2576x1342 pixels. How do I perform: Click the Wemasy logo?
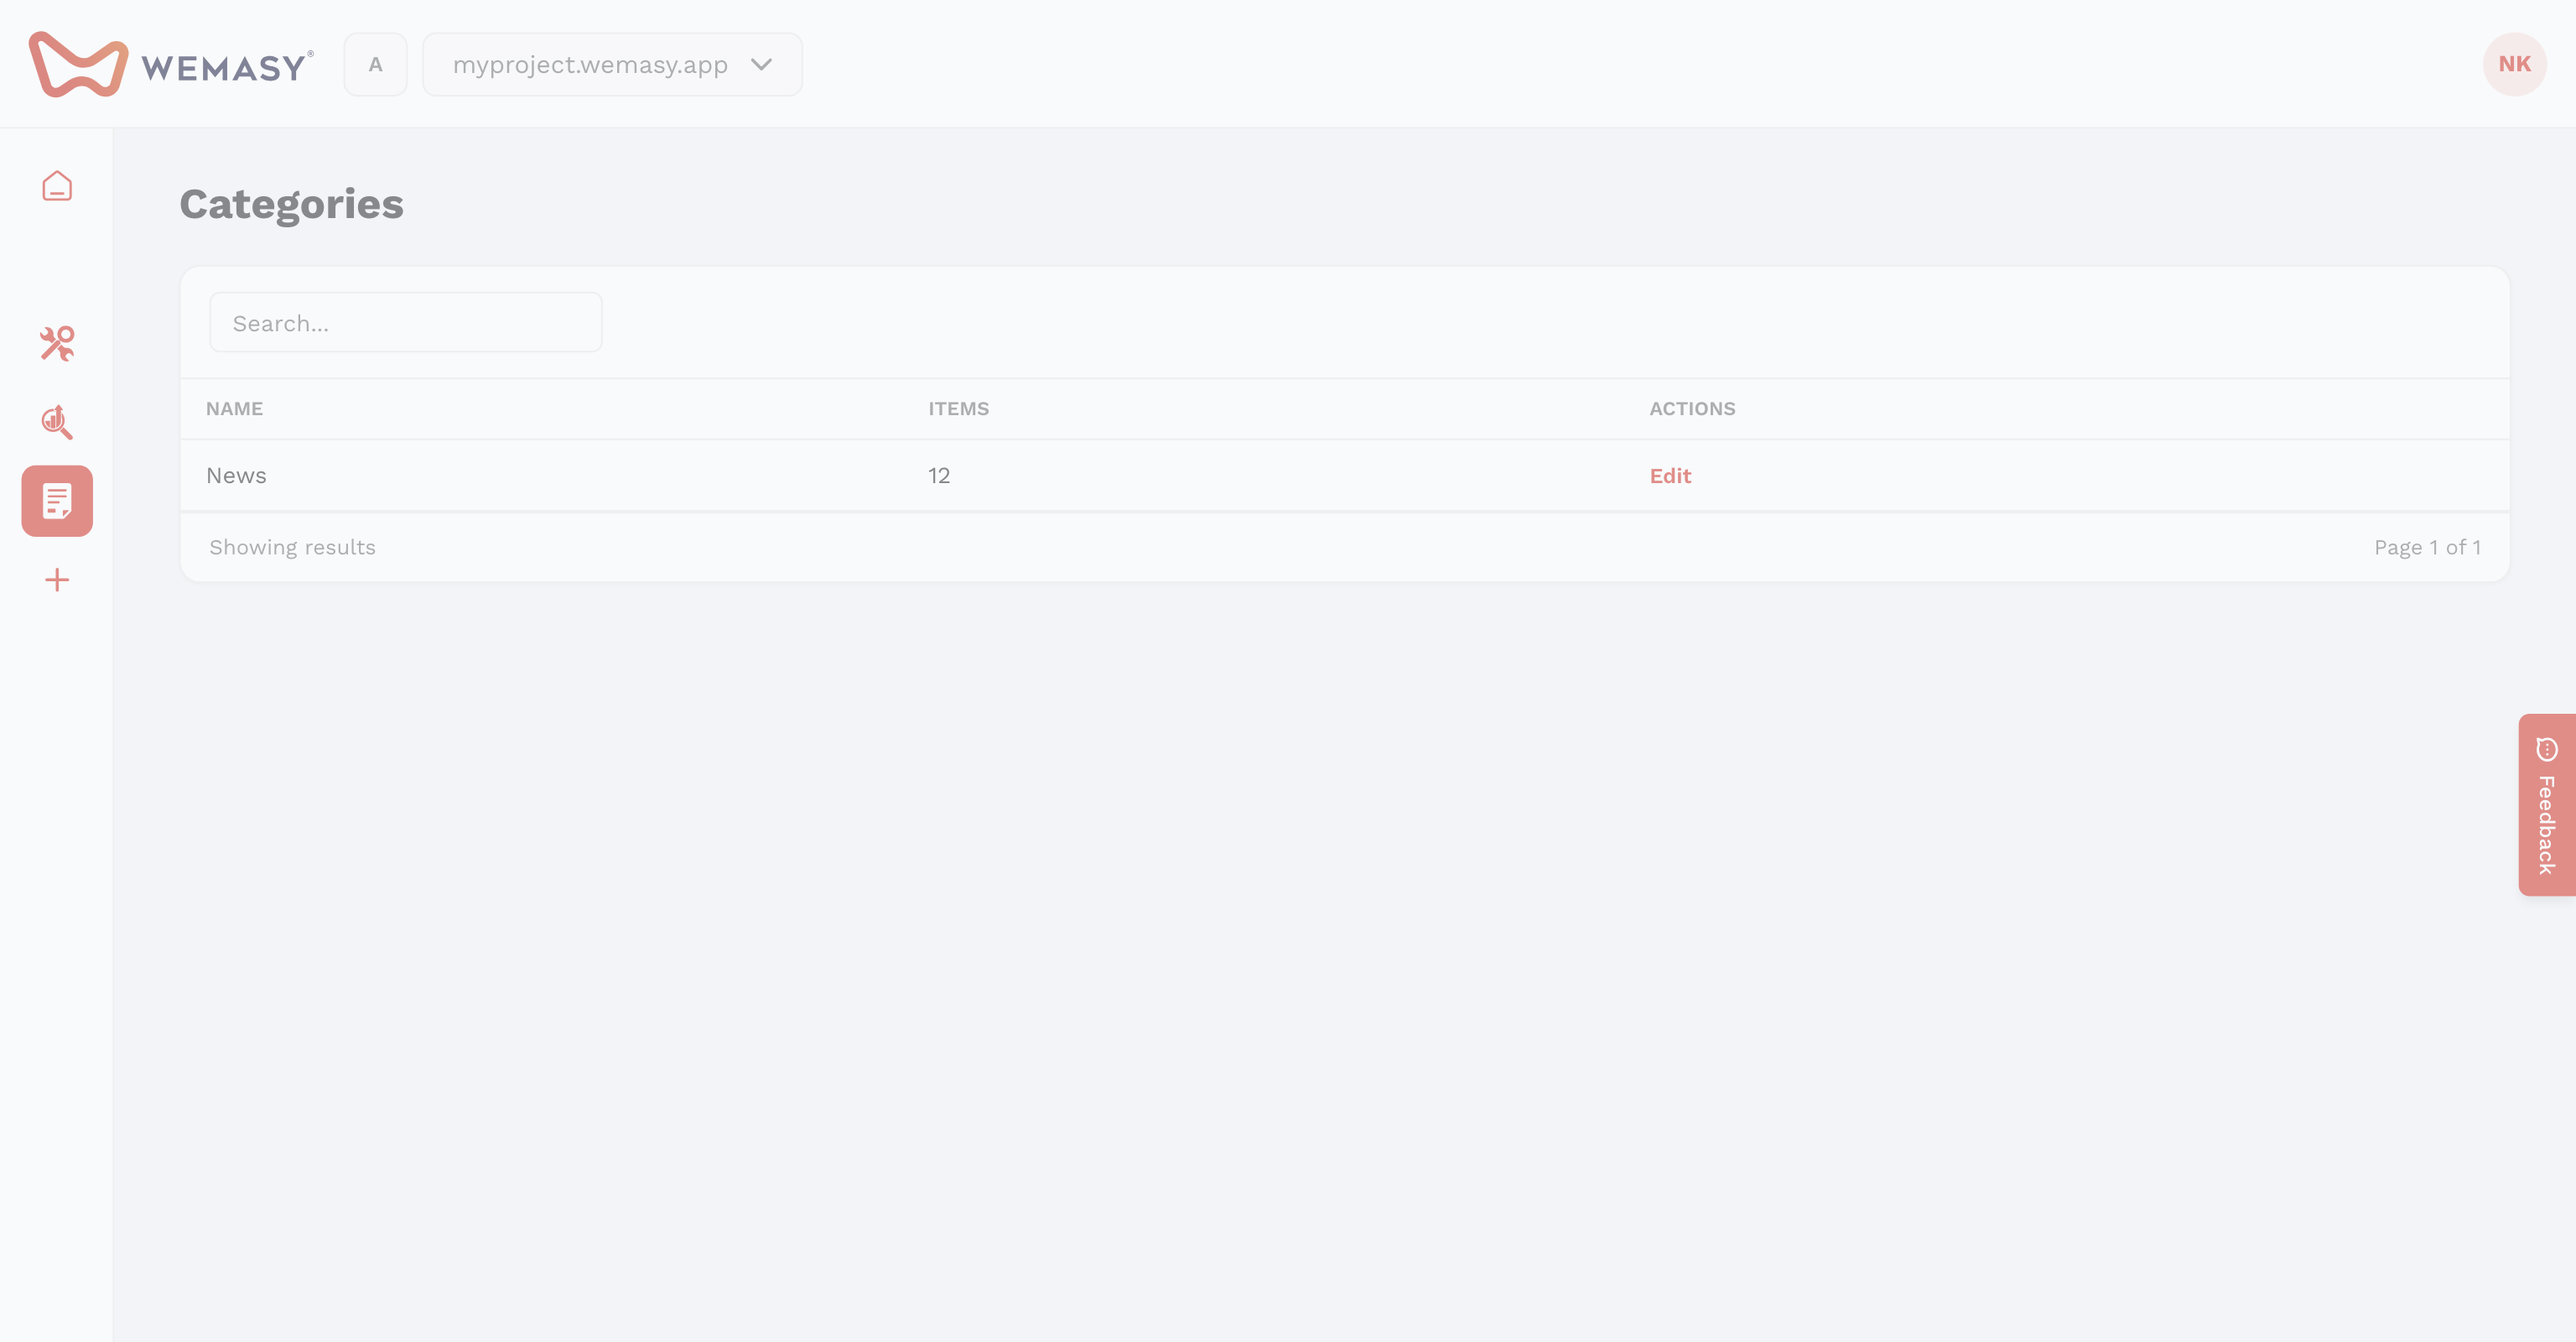(x=171, y=64)
